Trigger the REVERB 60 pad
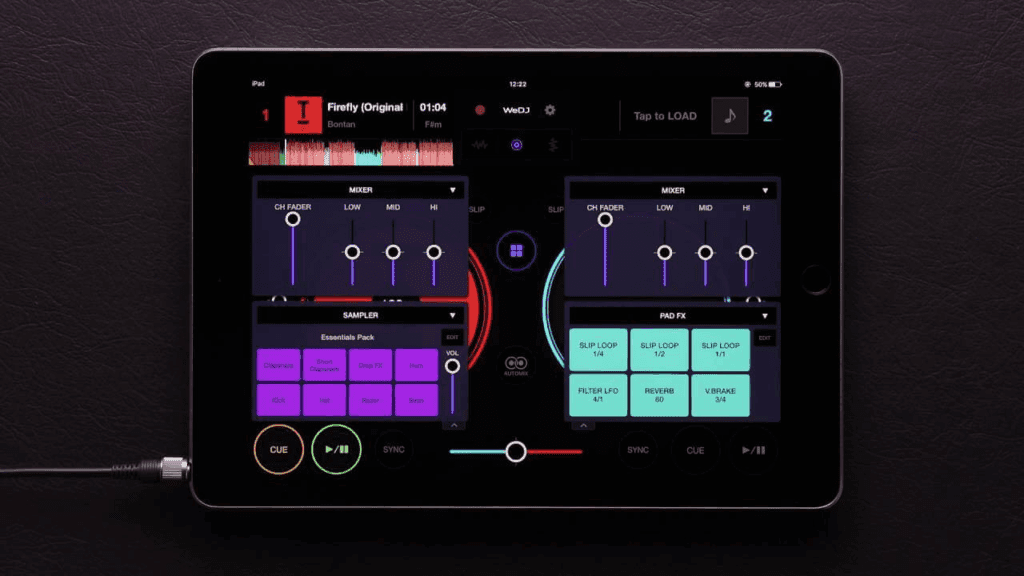Image resolution: width=1024 pixels, height=576 pixels. [x=659, y=396]
